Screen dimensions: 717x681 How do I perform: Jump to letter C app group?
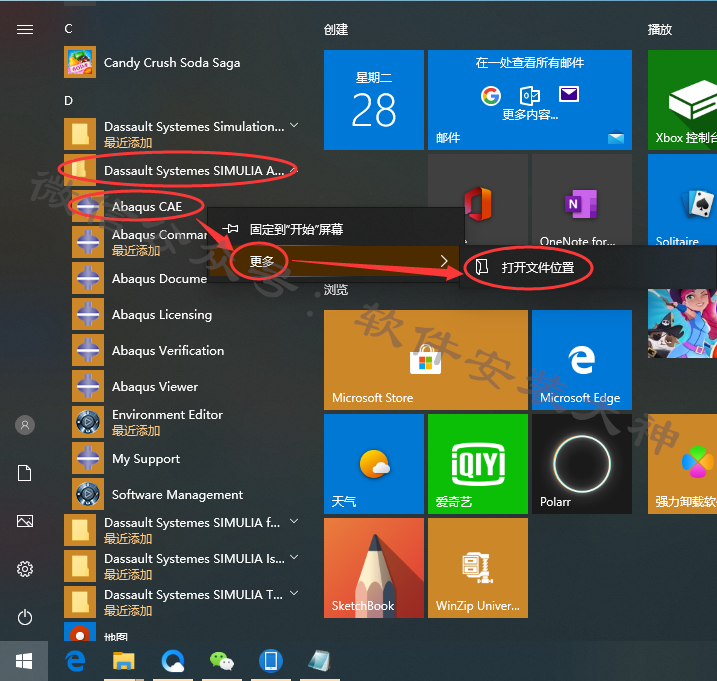[68, 29]
